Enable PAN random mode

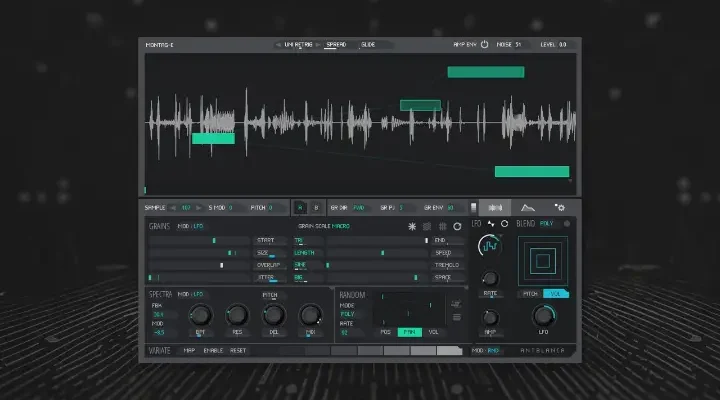pos(408,331)
